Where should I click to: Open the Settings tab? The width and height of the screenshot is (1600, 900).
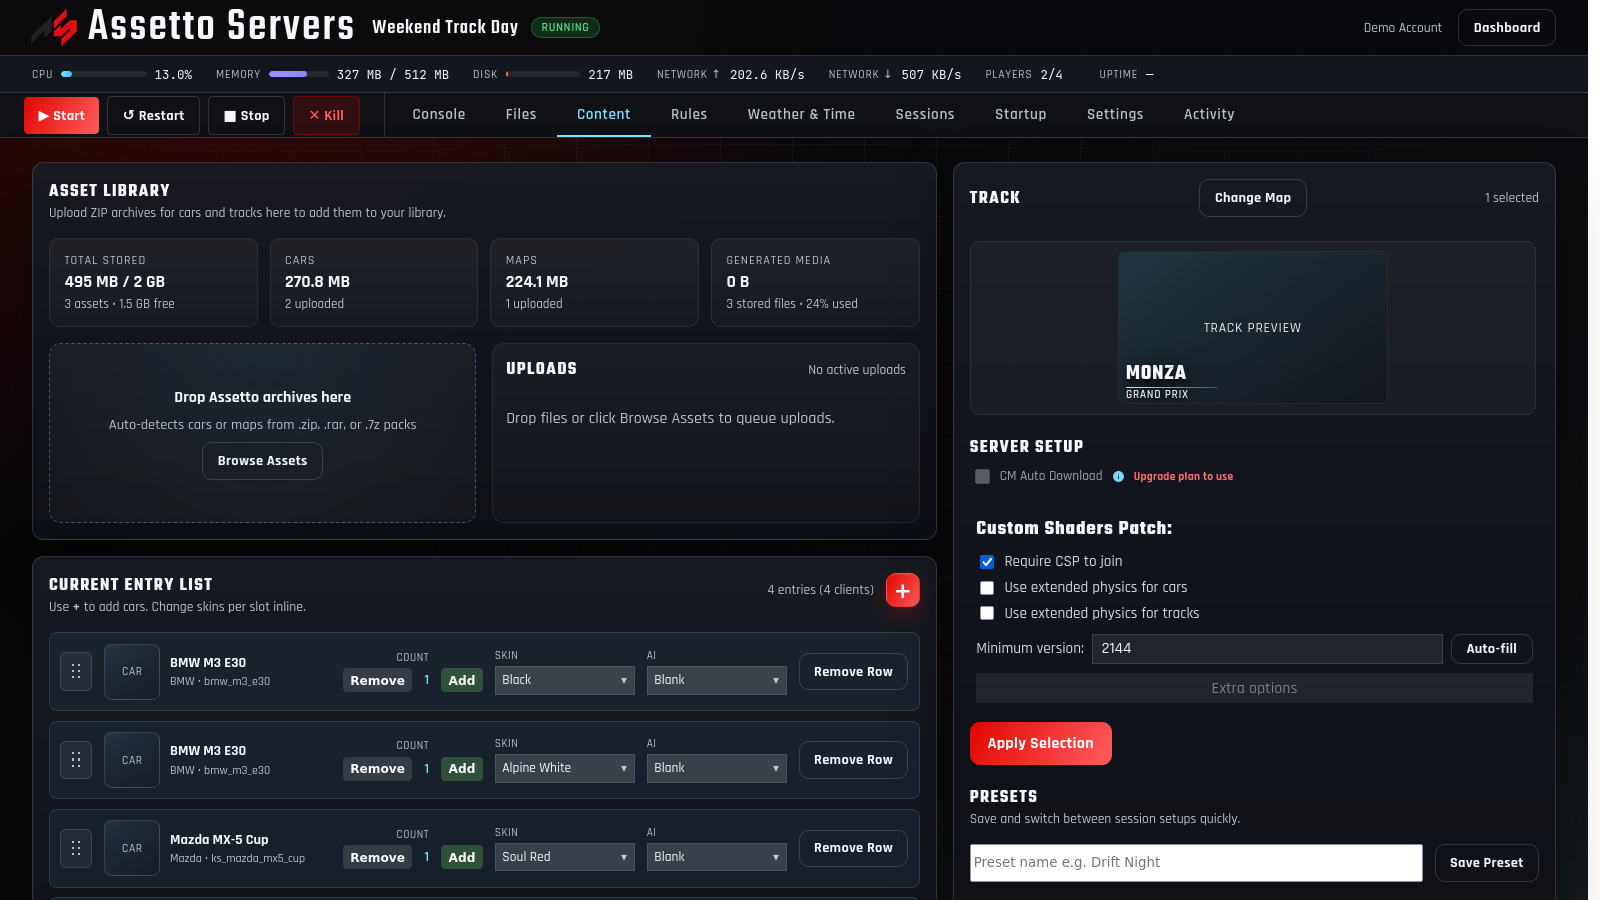1115,114
